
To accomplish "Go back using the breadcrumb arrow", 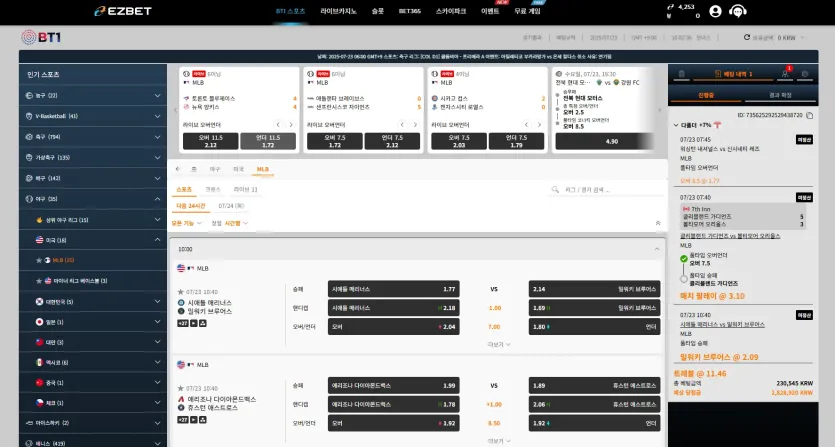I will tap(178, 169).
